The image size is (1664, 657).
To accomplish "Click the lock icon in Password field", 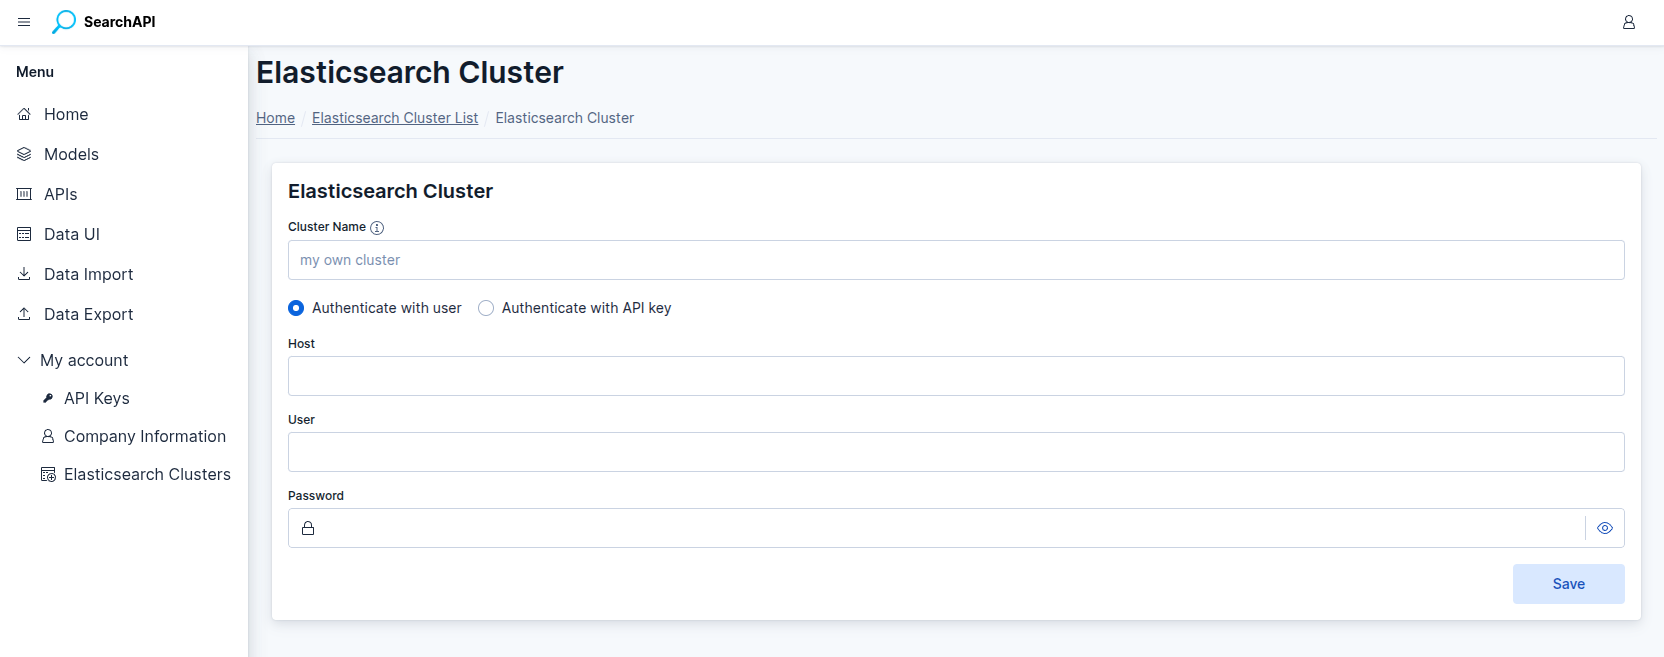I will 308,528.
